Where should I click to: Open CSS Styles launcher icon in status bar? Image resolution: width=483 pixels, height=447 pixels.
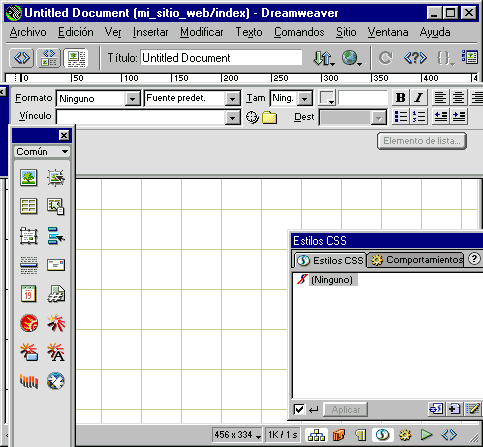(x=383, y=435)
